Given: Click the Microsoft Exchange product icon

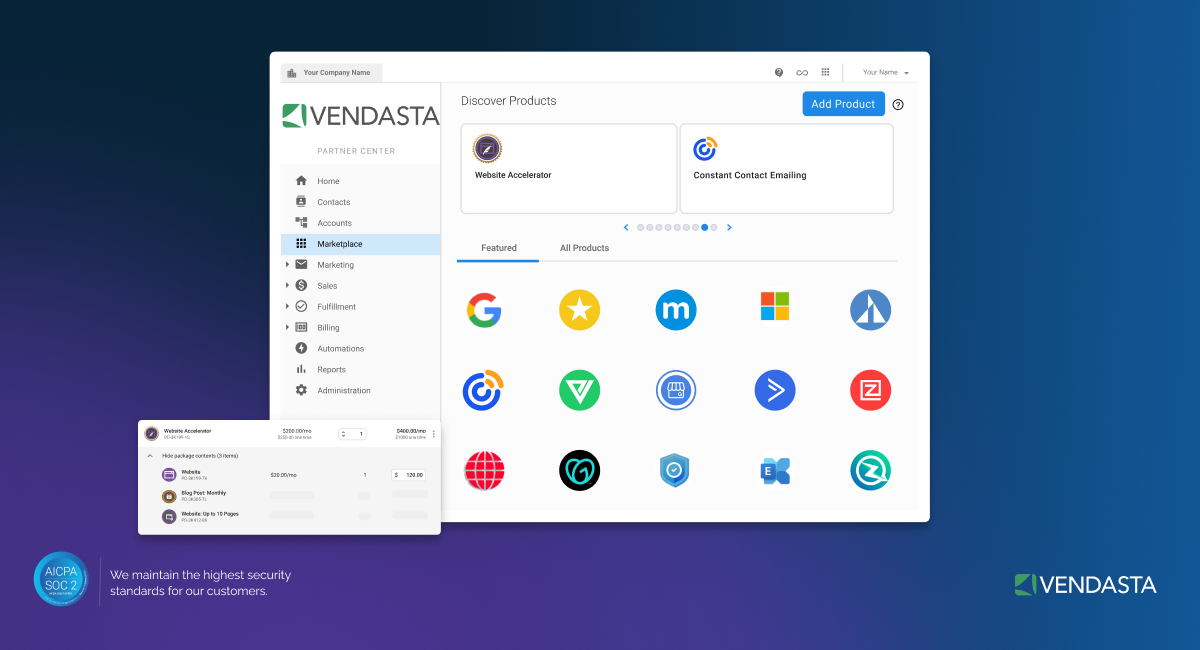Looking at the screenshot, I should coord(774,471).
